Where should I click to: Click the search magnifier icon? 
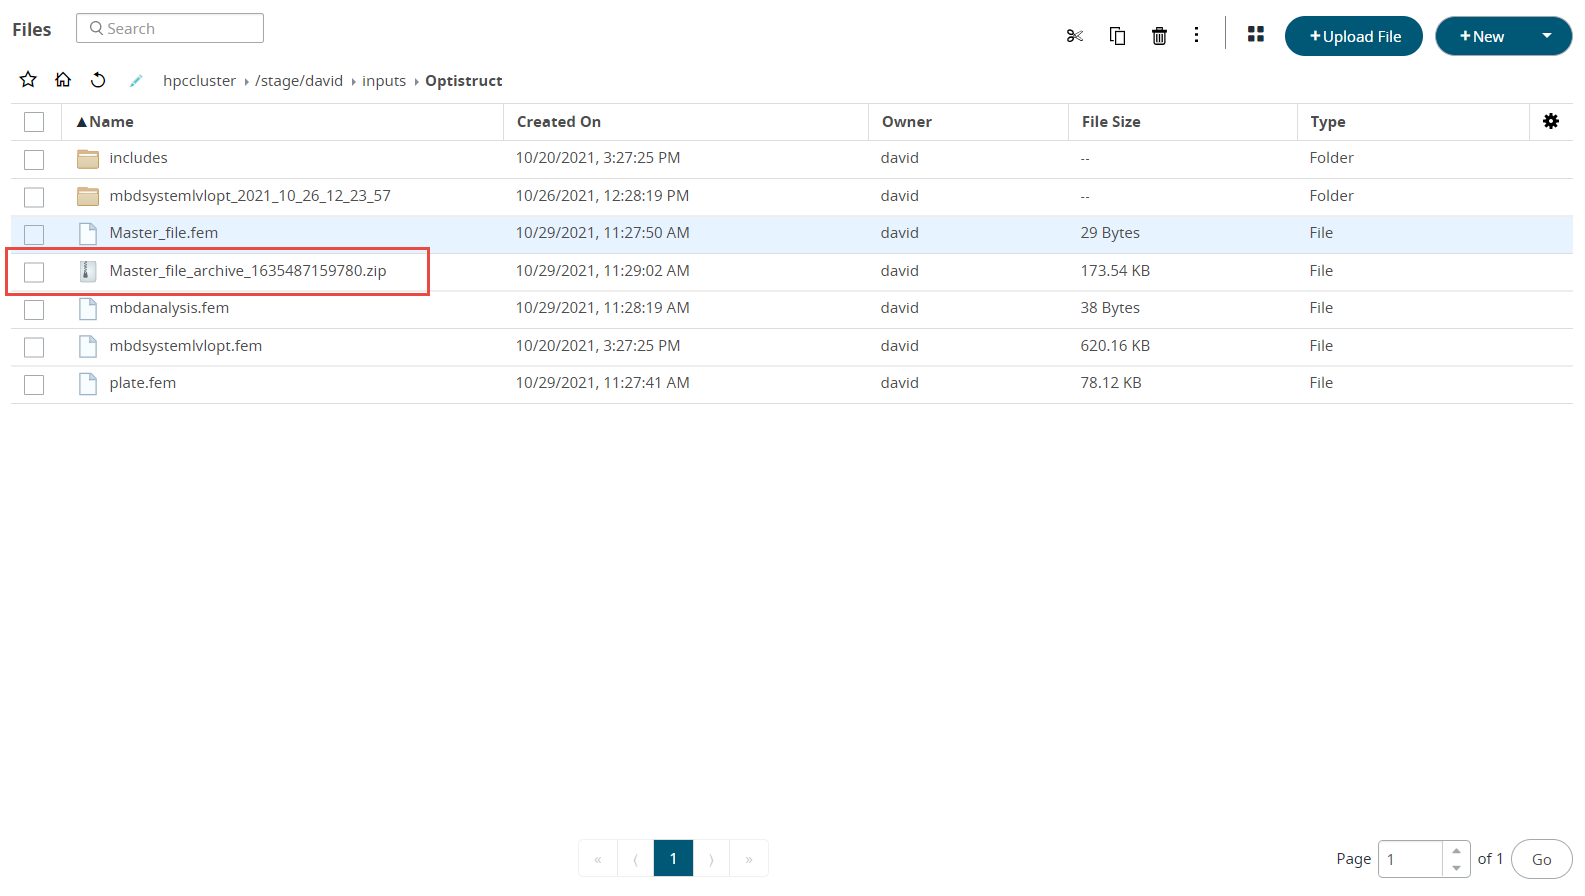click(96, 28)
